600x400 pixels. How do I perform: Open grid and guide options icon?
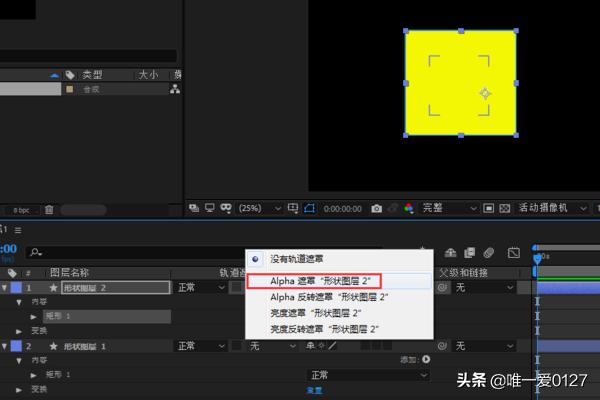293,208
